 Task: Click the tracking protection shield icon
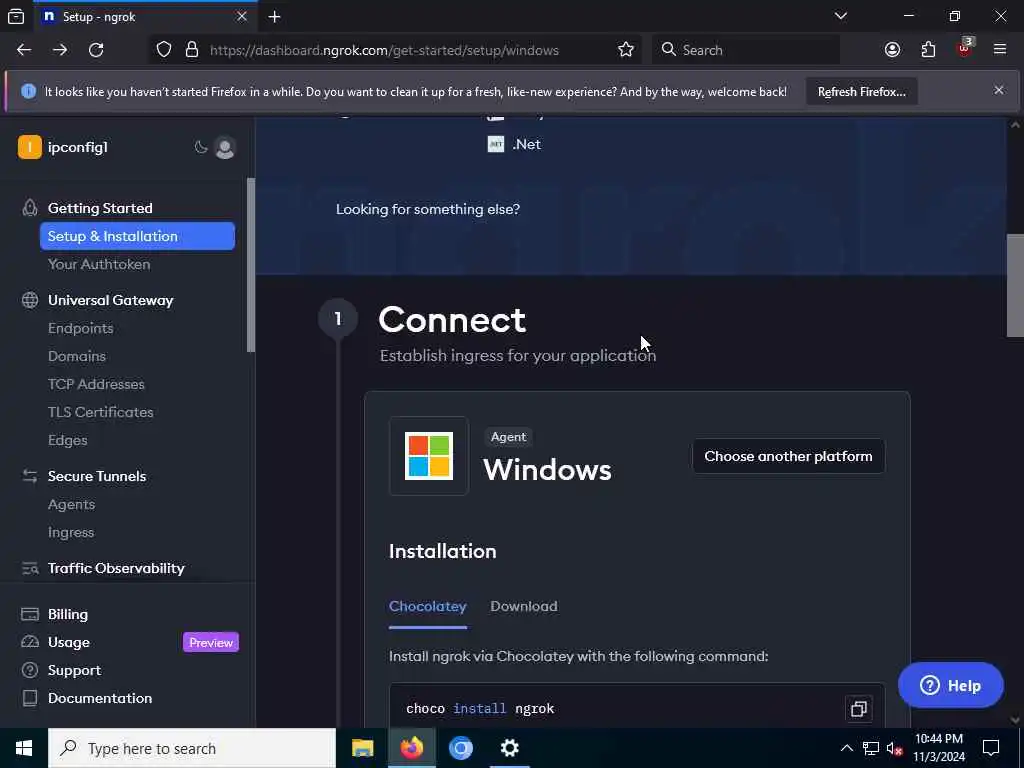164,50
